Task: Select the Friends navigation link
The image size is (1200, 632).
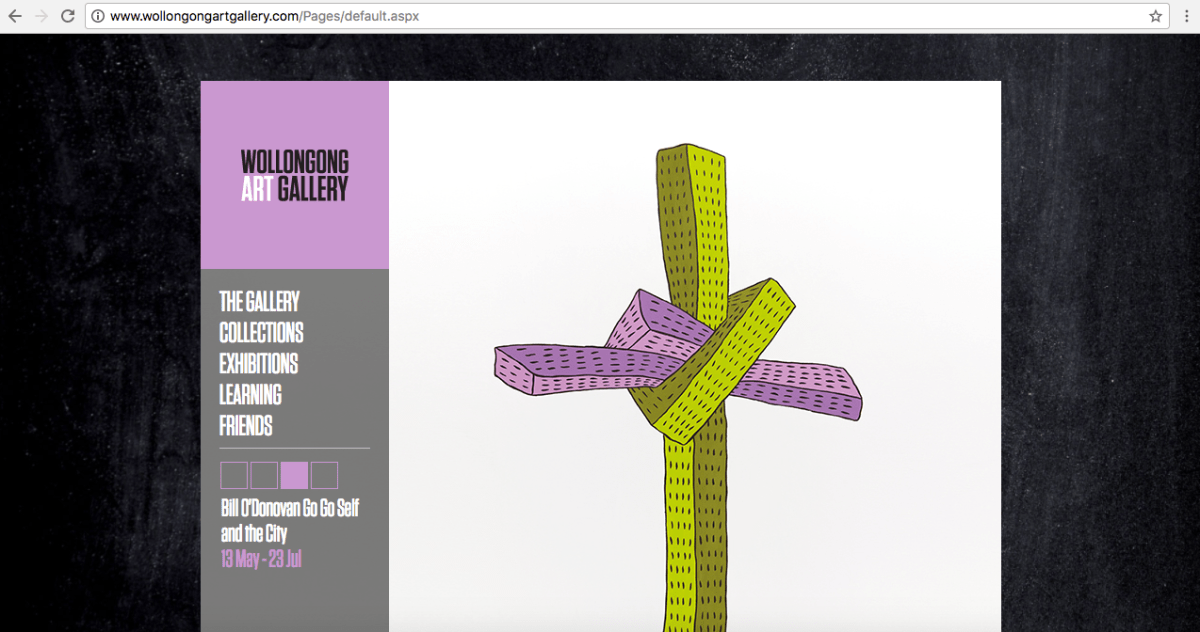Action: pos(246,426)
